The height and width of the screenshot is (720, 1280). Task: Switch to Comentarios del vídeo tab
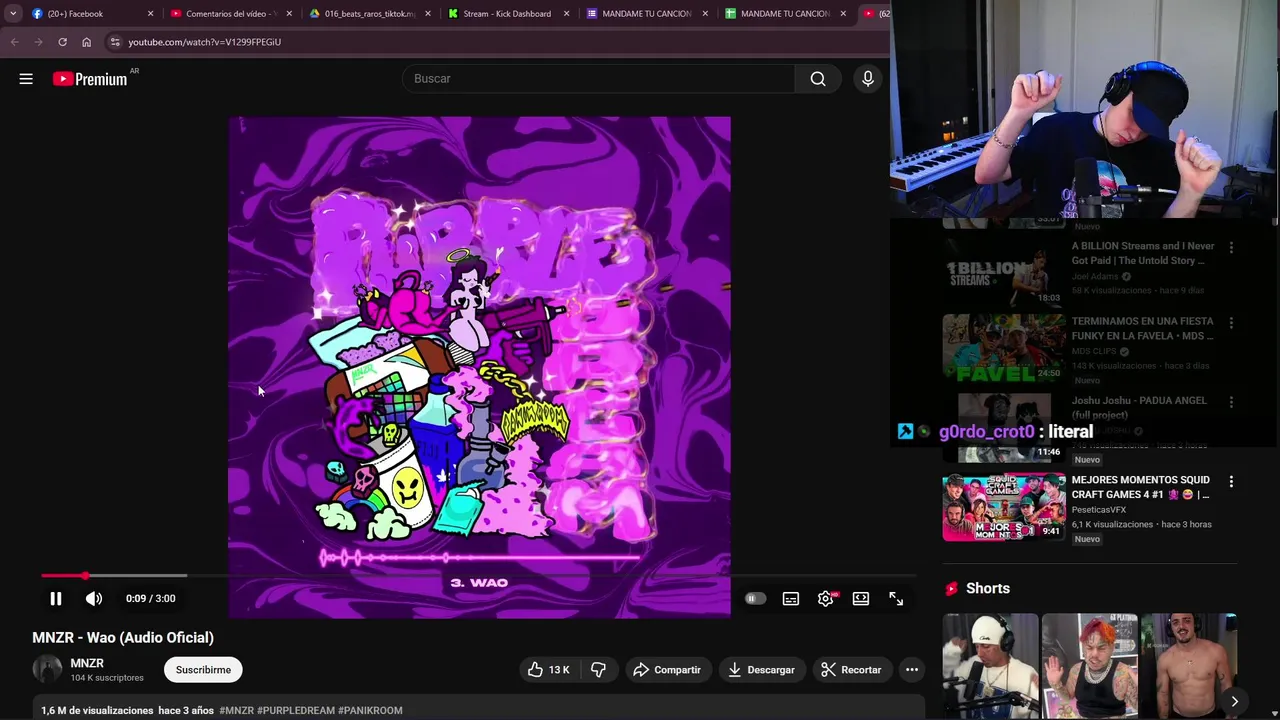(230, 14)
